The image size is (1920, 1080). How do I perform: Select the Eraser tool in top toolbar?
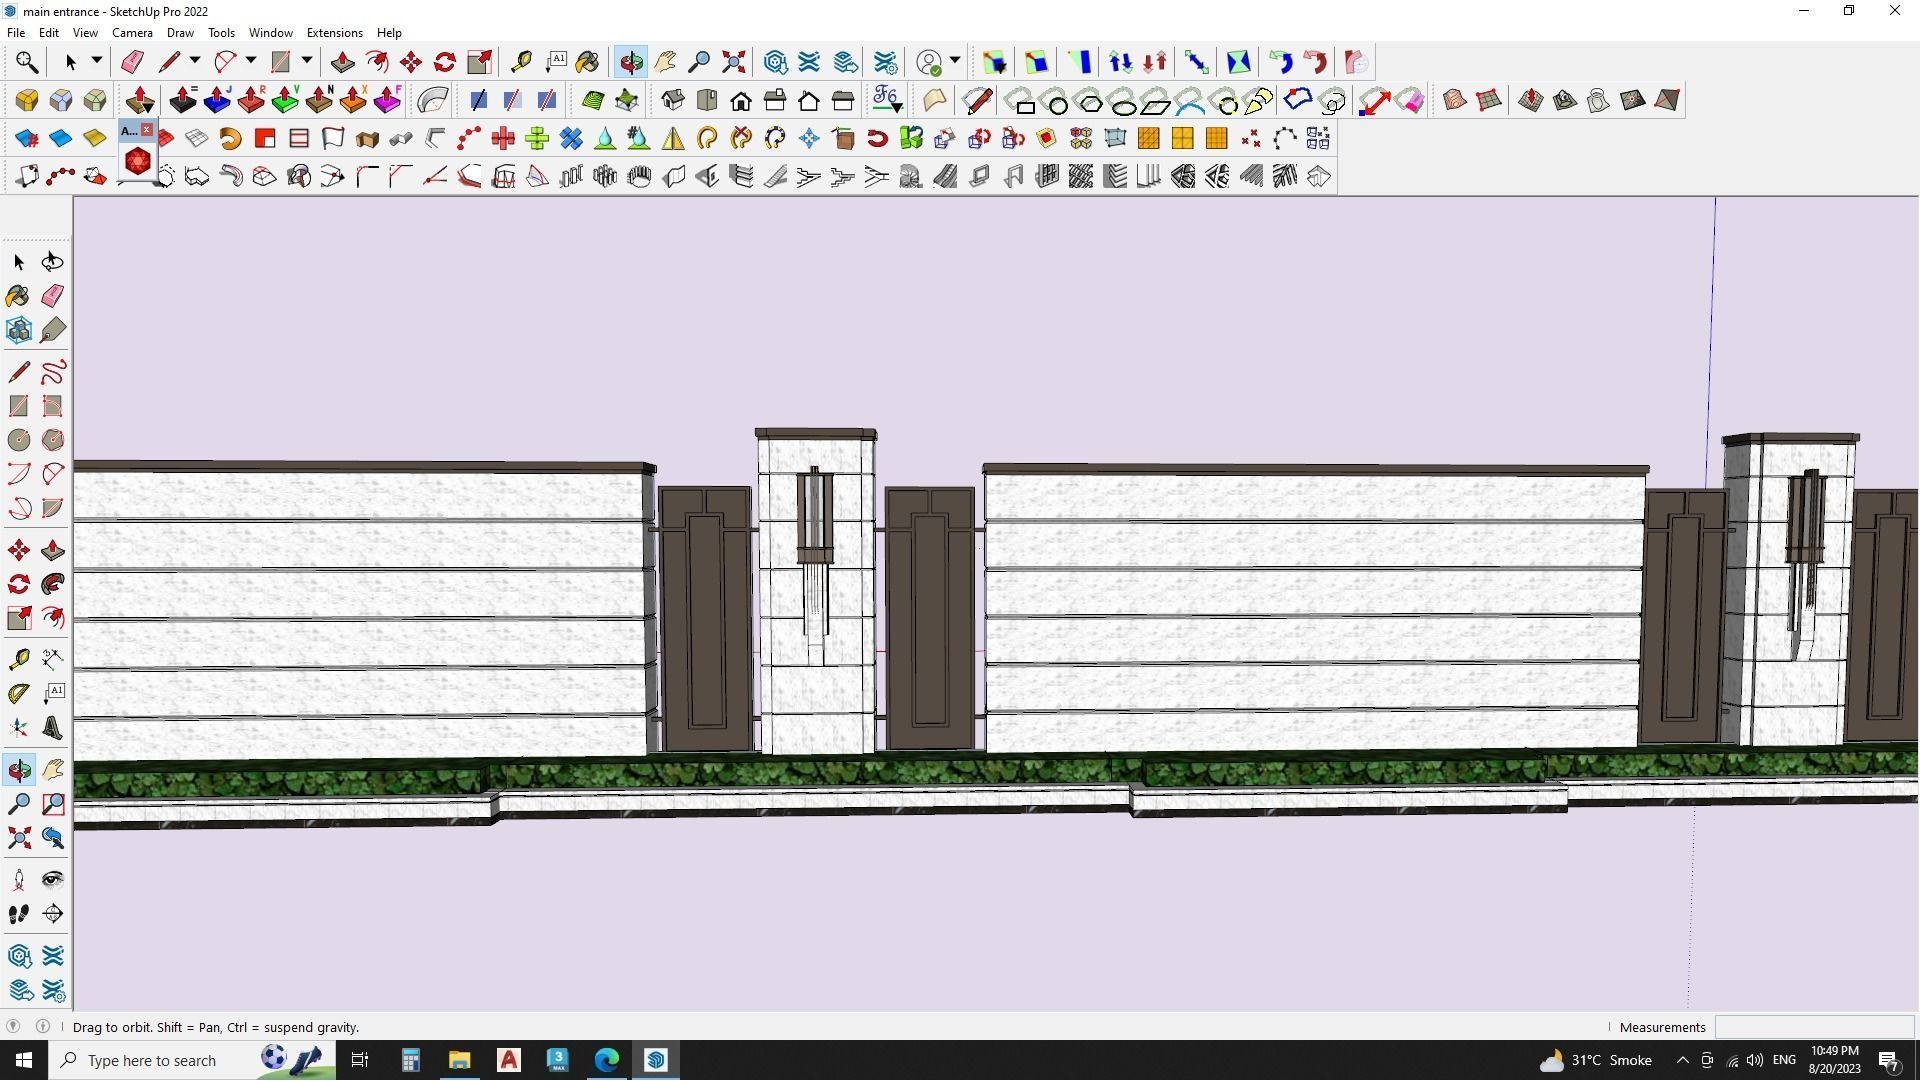pyautogui.click(x=131, y=62)
